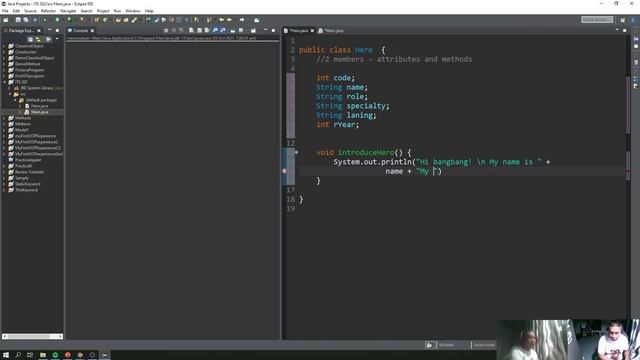Click the New Java Class icon
The height and width of the screenshot is (360, 640).
105,20
